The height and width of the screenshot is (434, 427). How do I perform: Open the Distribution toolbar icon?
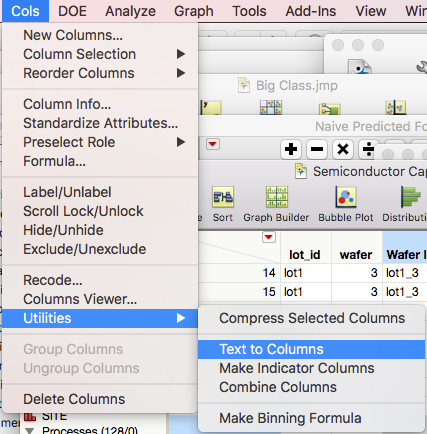coord(405,204)
